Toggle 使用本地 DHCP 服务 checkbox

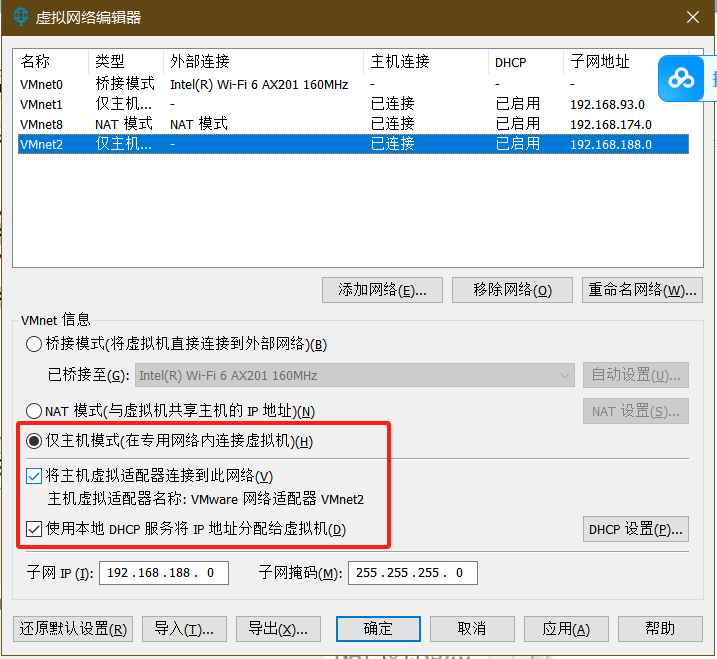(x=34, y=529)
